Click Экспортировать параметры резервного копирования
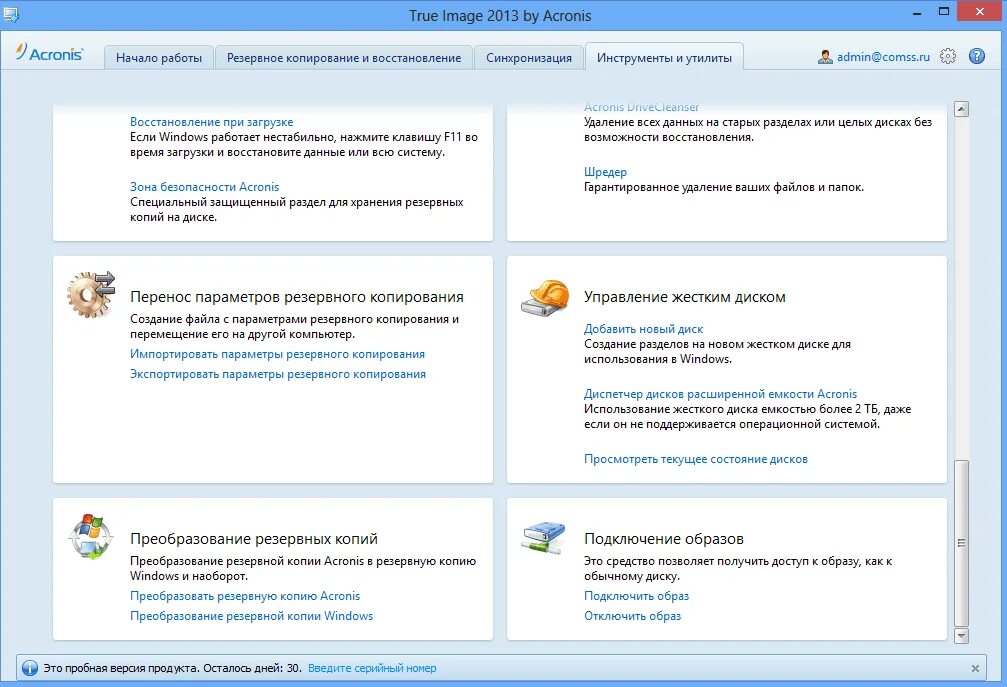 [x=277, y=374]
